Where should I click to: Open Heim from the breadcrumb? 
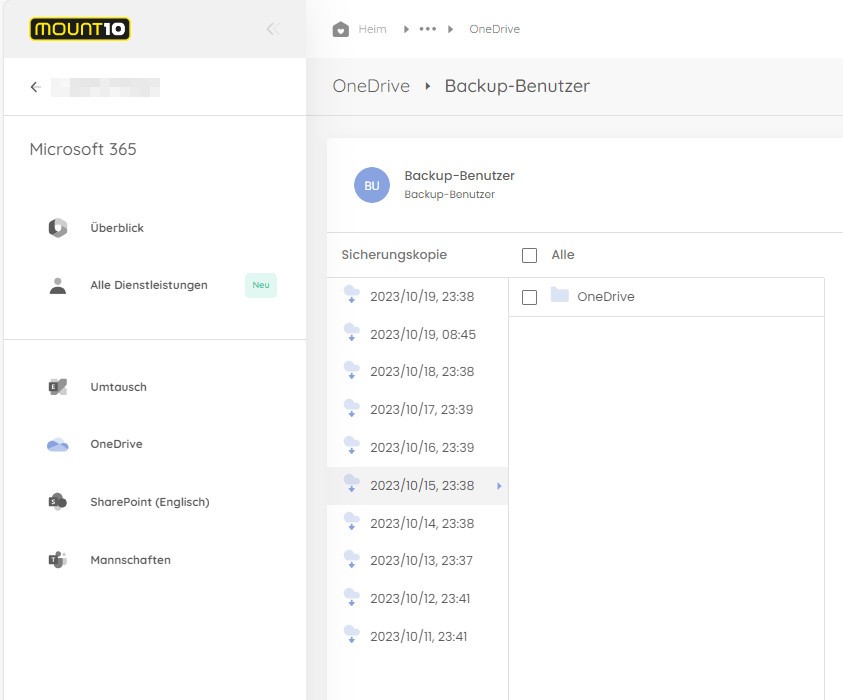click(368, 29)
